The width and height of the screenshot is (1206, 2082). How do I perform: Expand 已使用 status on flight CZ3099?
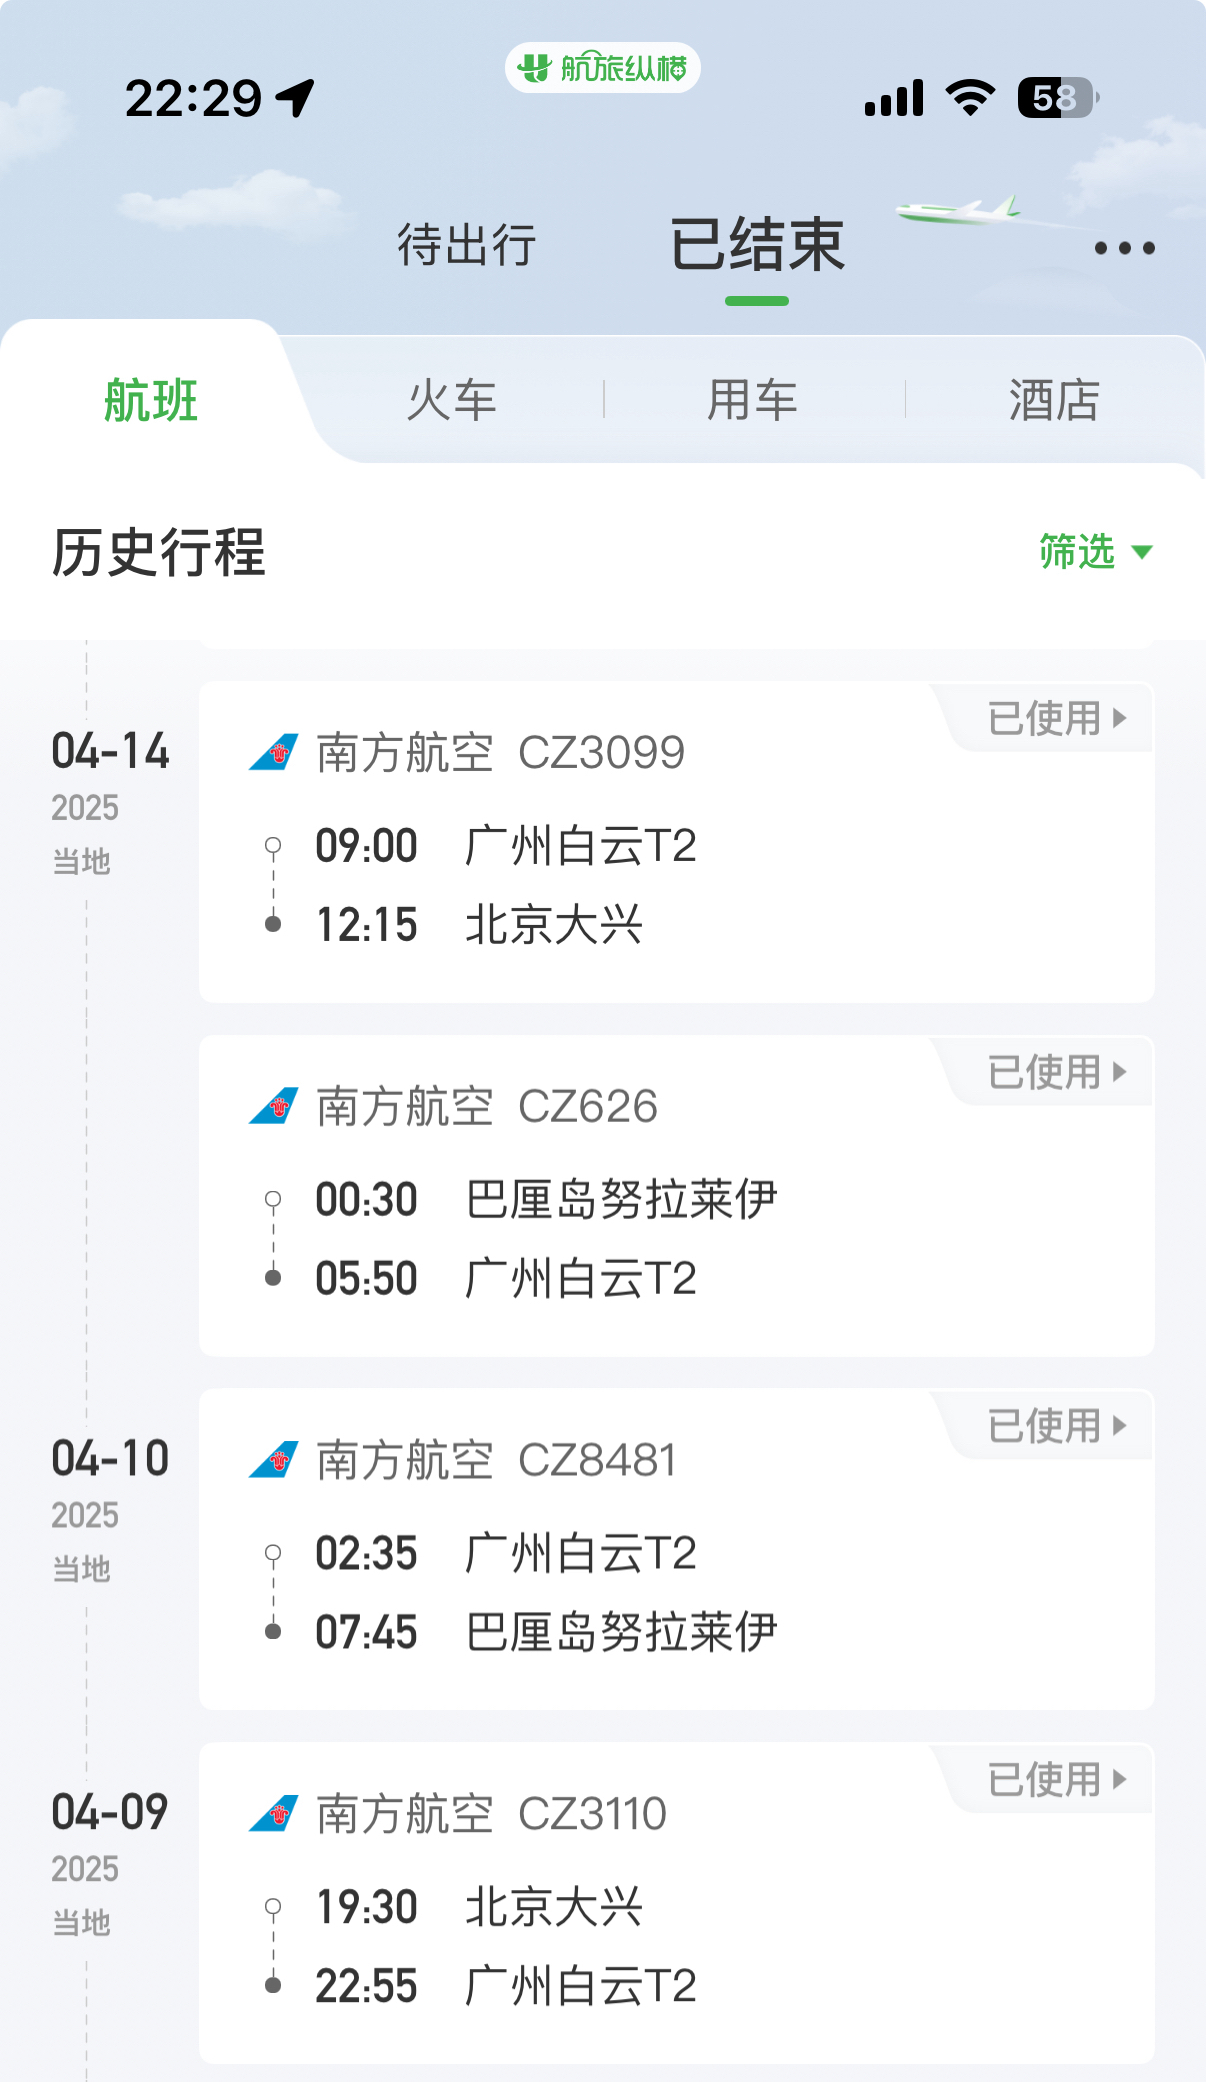tap(1056, 718)
